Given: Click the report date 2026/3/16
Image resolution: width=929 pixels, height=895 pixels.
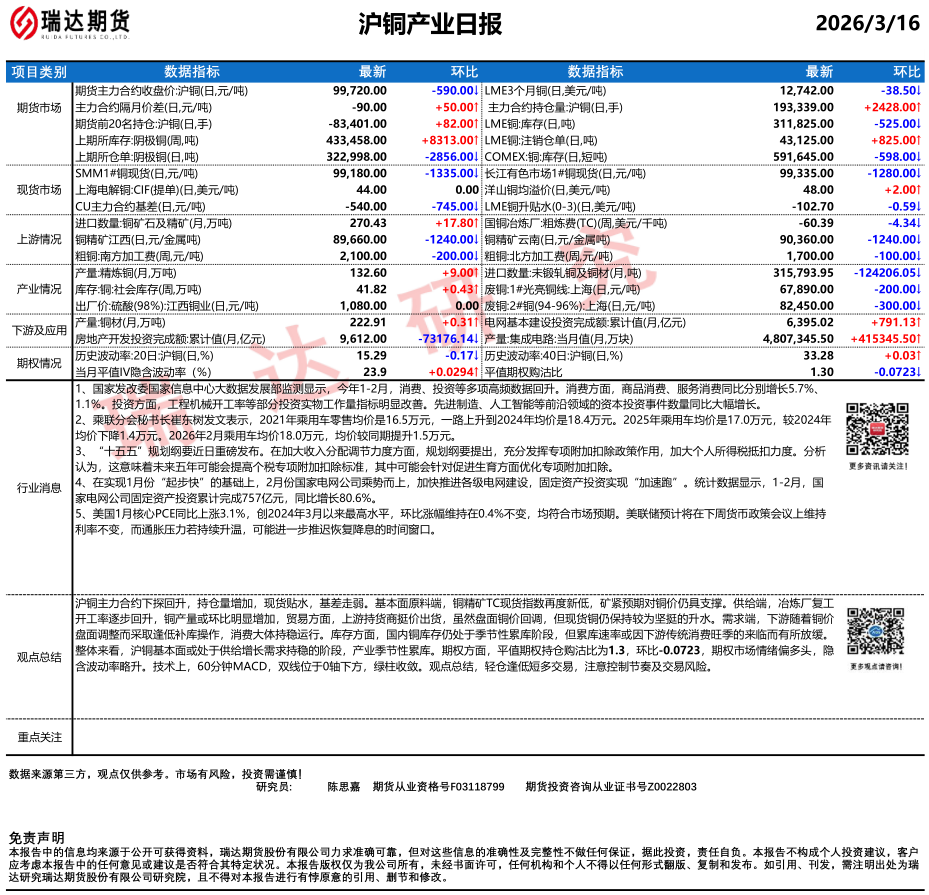Looking at the screenshot, I should [866, 24].
